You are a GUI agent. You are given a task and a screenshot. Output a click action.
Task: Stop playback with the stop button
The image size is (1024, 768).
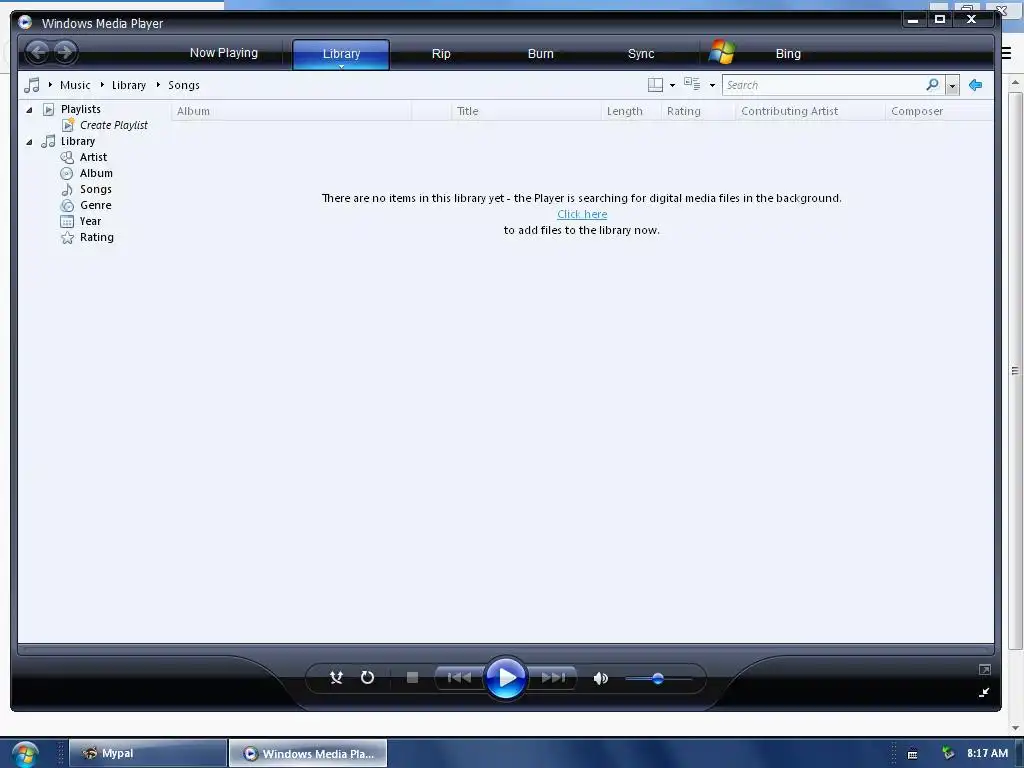click(x=412, y=678)
